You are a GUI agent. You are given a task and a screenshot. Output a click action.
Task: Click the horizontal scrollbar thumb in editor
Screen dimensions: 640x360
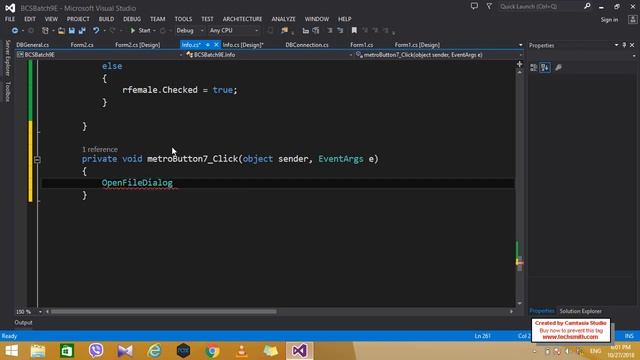click(163, 312)
